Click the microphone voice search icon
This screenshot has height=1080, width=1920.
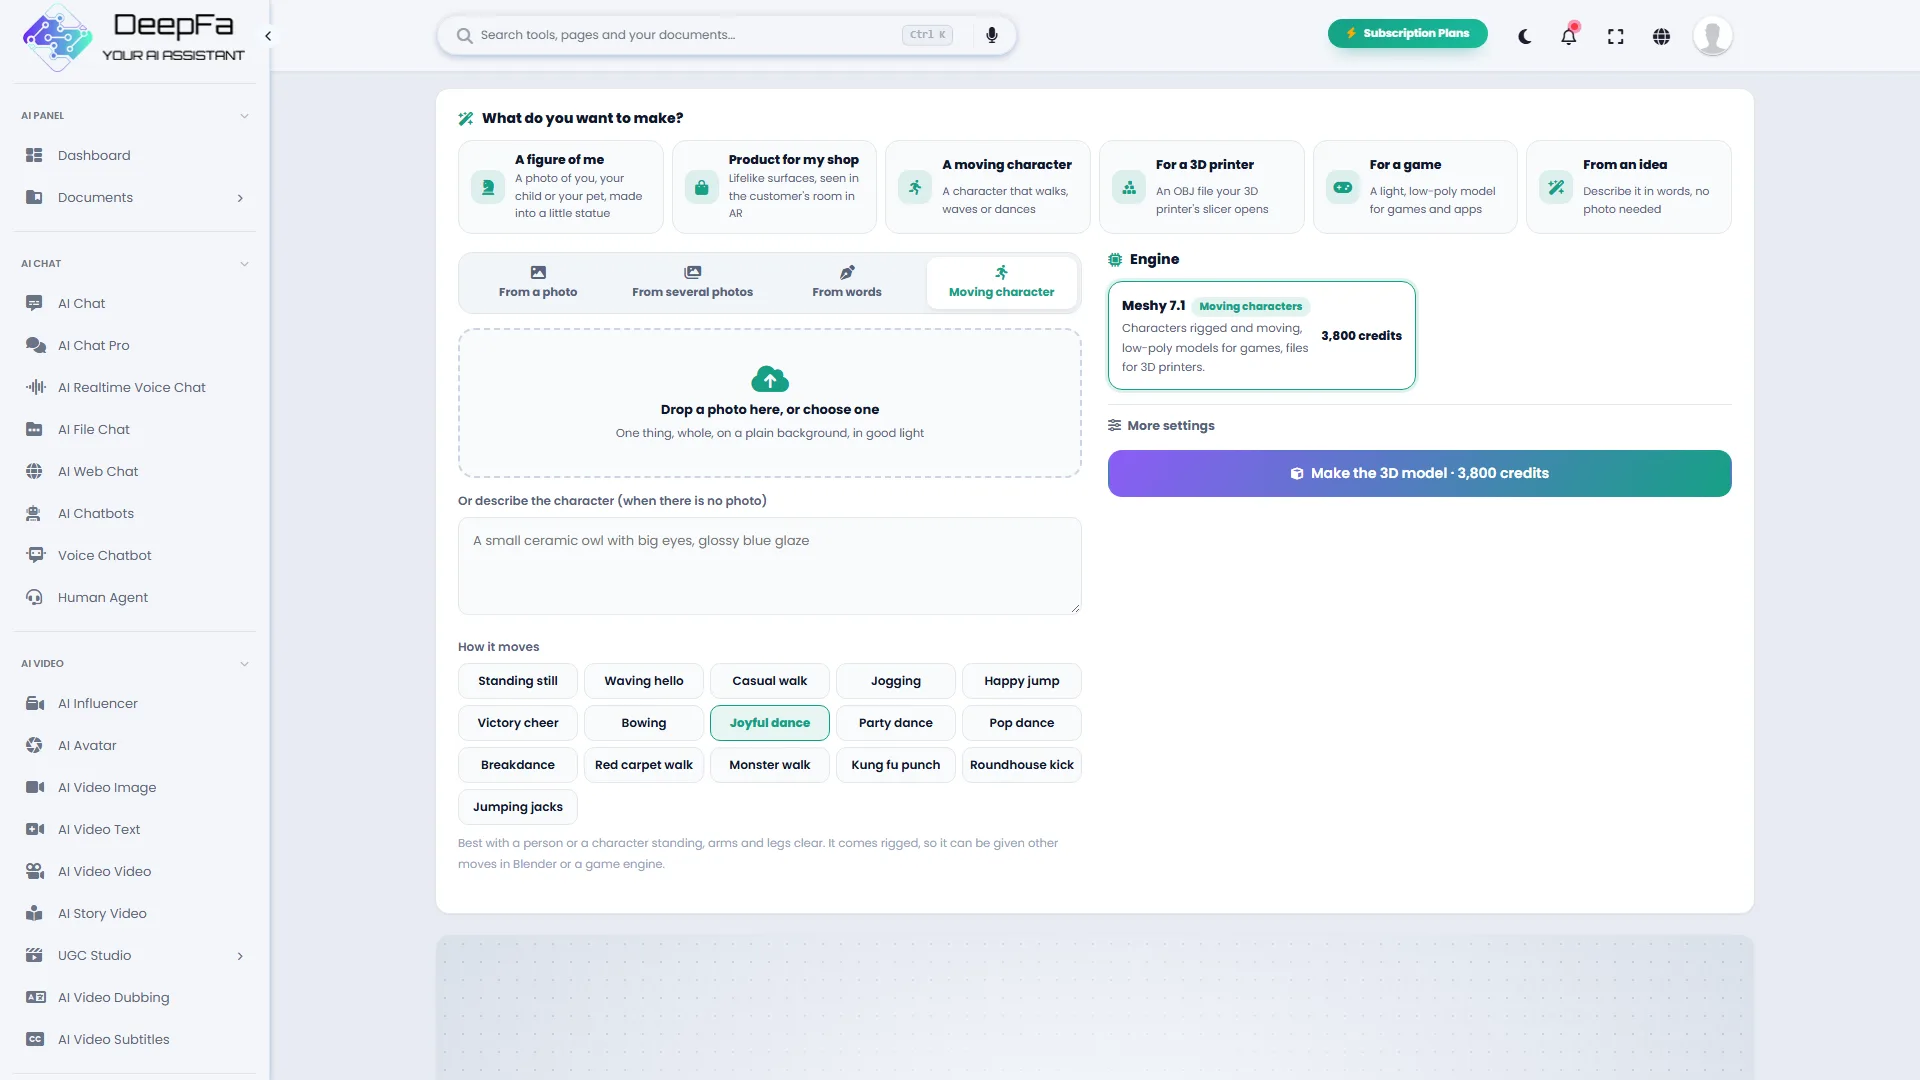(x=991, y=35)
